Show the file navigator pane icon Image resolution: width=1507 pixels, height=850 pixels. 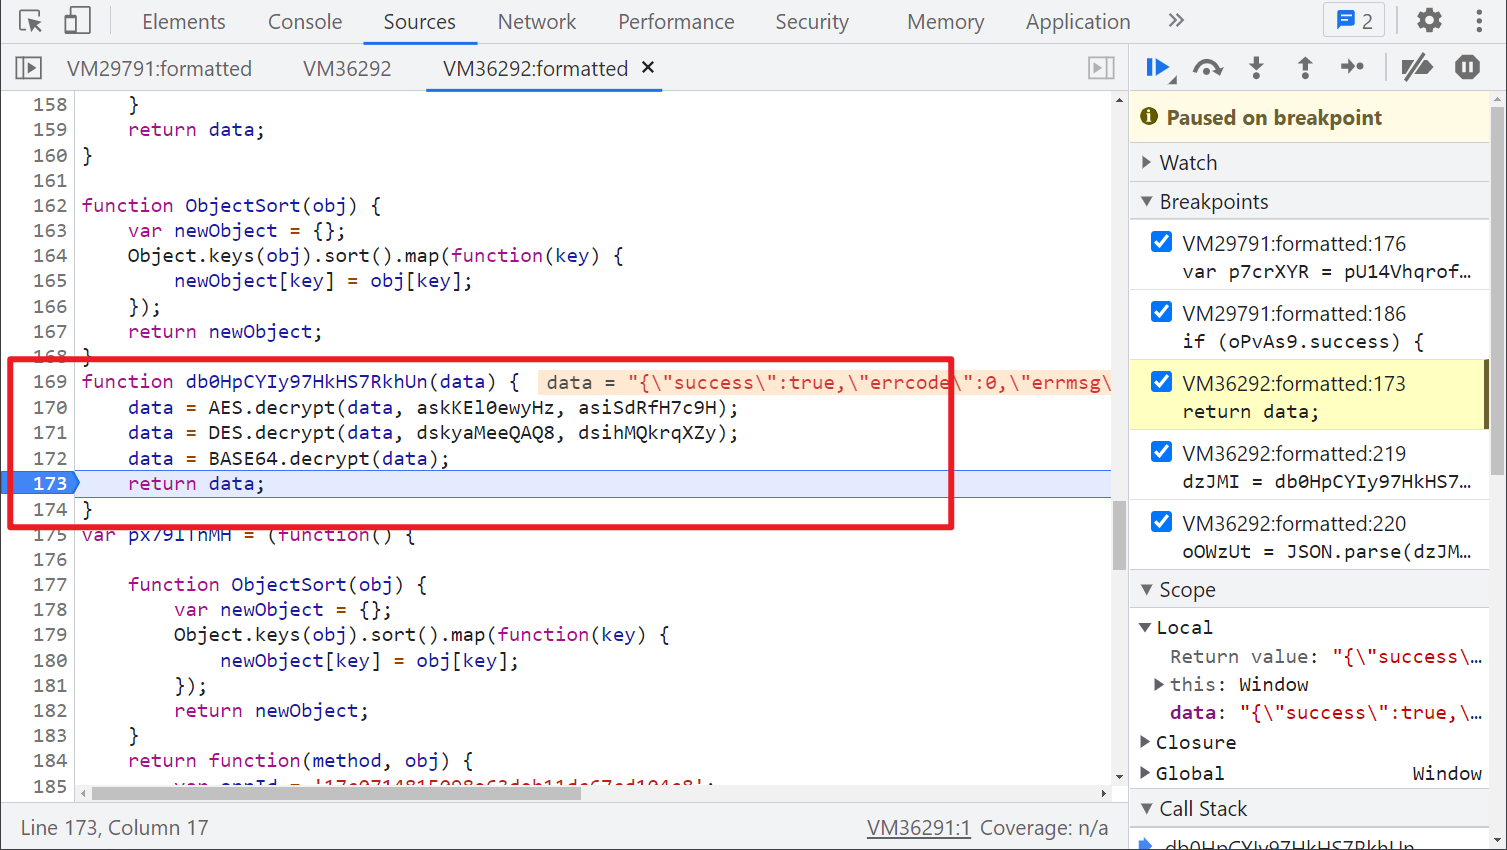pyautogui.click(x=29, y=68)
